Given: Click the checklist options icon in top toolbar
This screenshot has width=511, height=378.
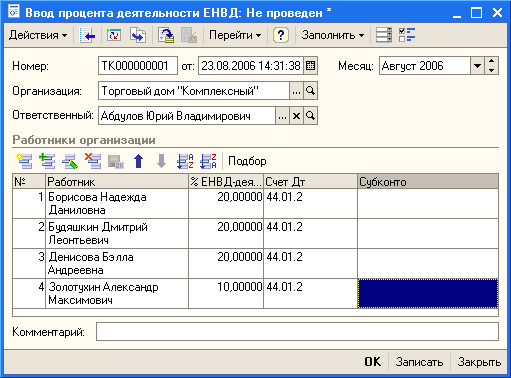Looking at the screenshot, I should pos(407,35).
